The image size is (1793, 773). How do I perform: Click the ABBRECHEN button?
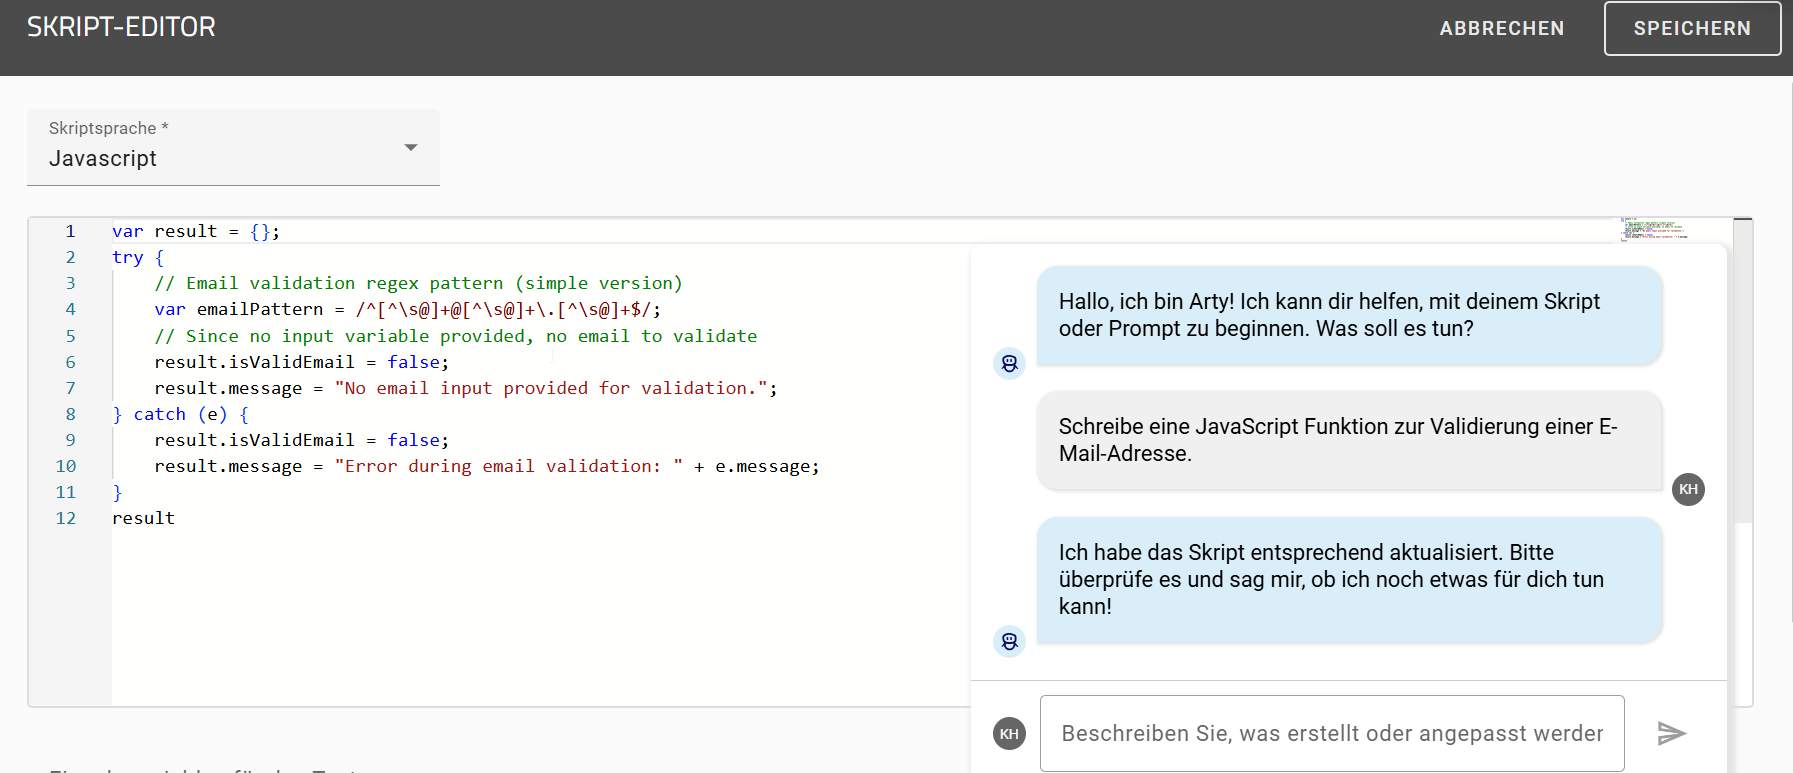[1501, 28]
